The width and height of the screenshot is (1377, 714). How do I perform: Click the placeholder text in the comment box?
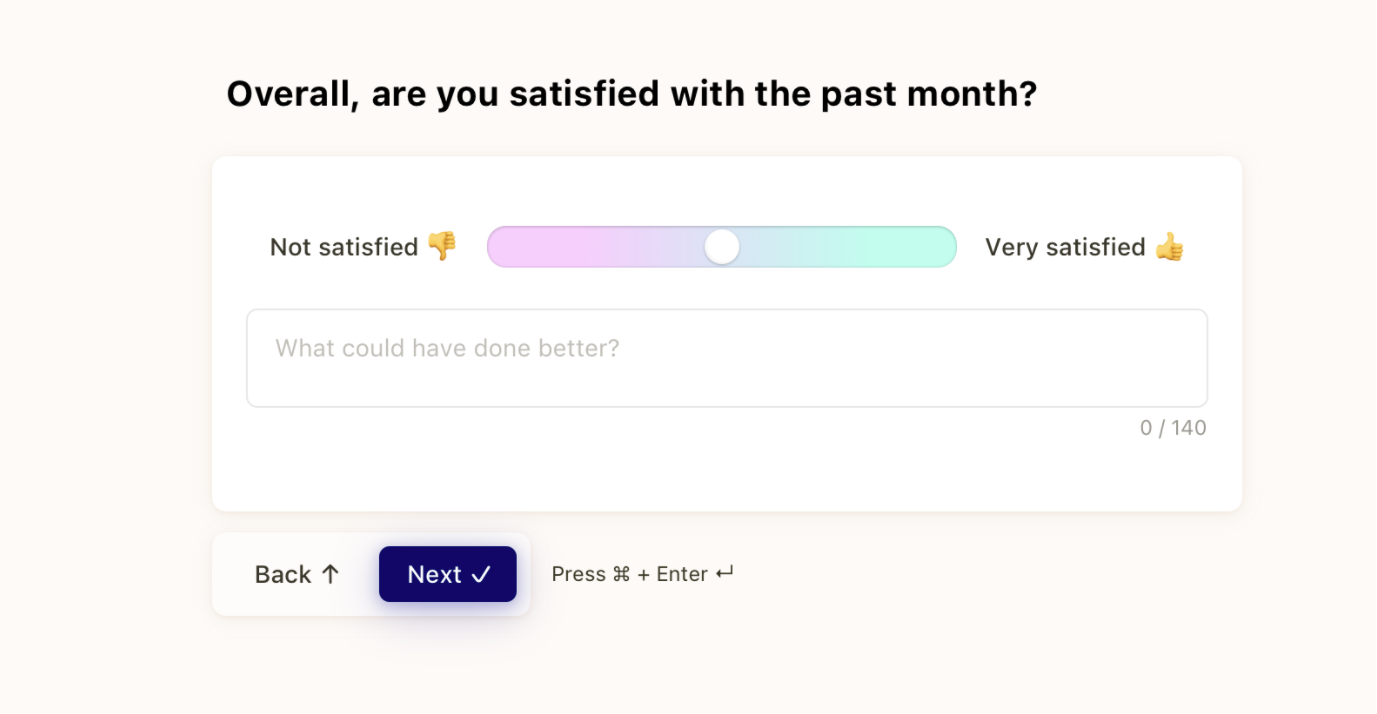tap(447, 347)
